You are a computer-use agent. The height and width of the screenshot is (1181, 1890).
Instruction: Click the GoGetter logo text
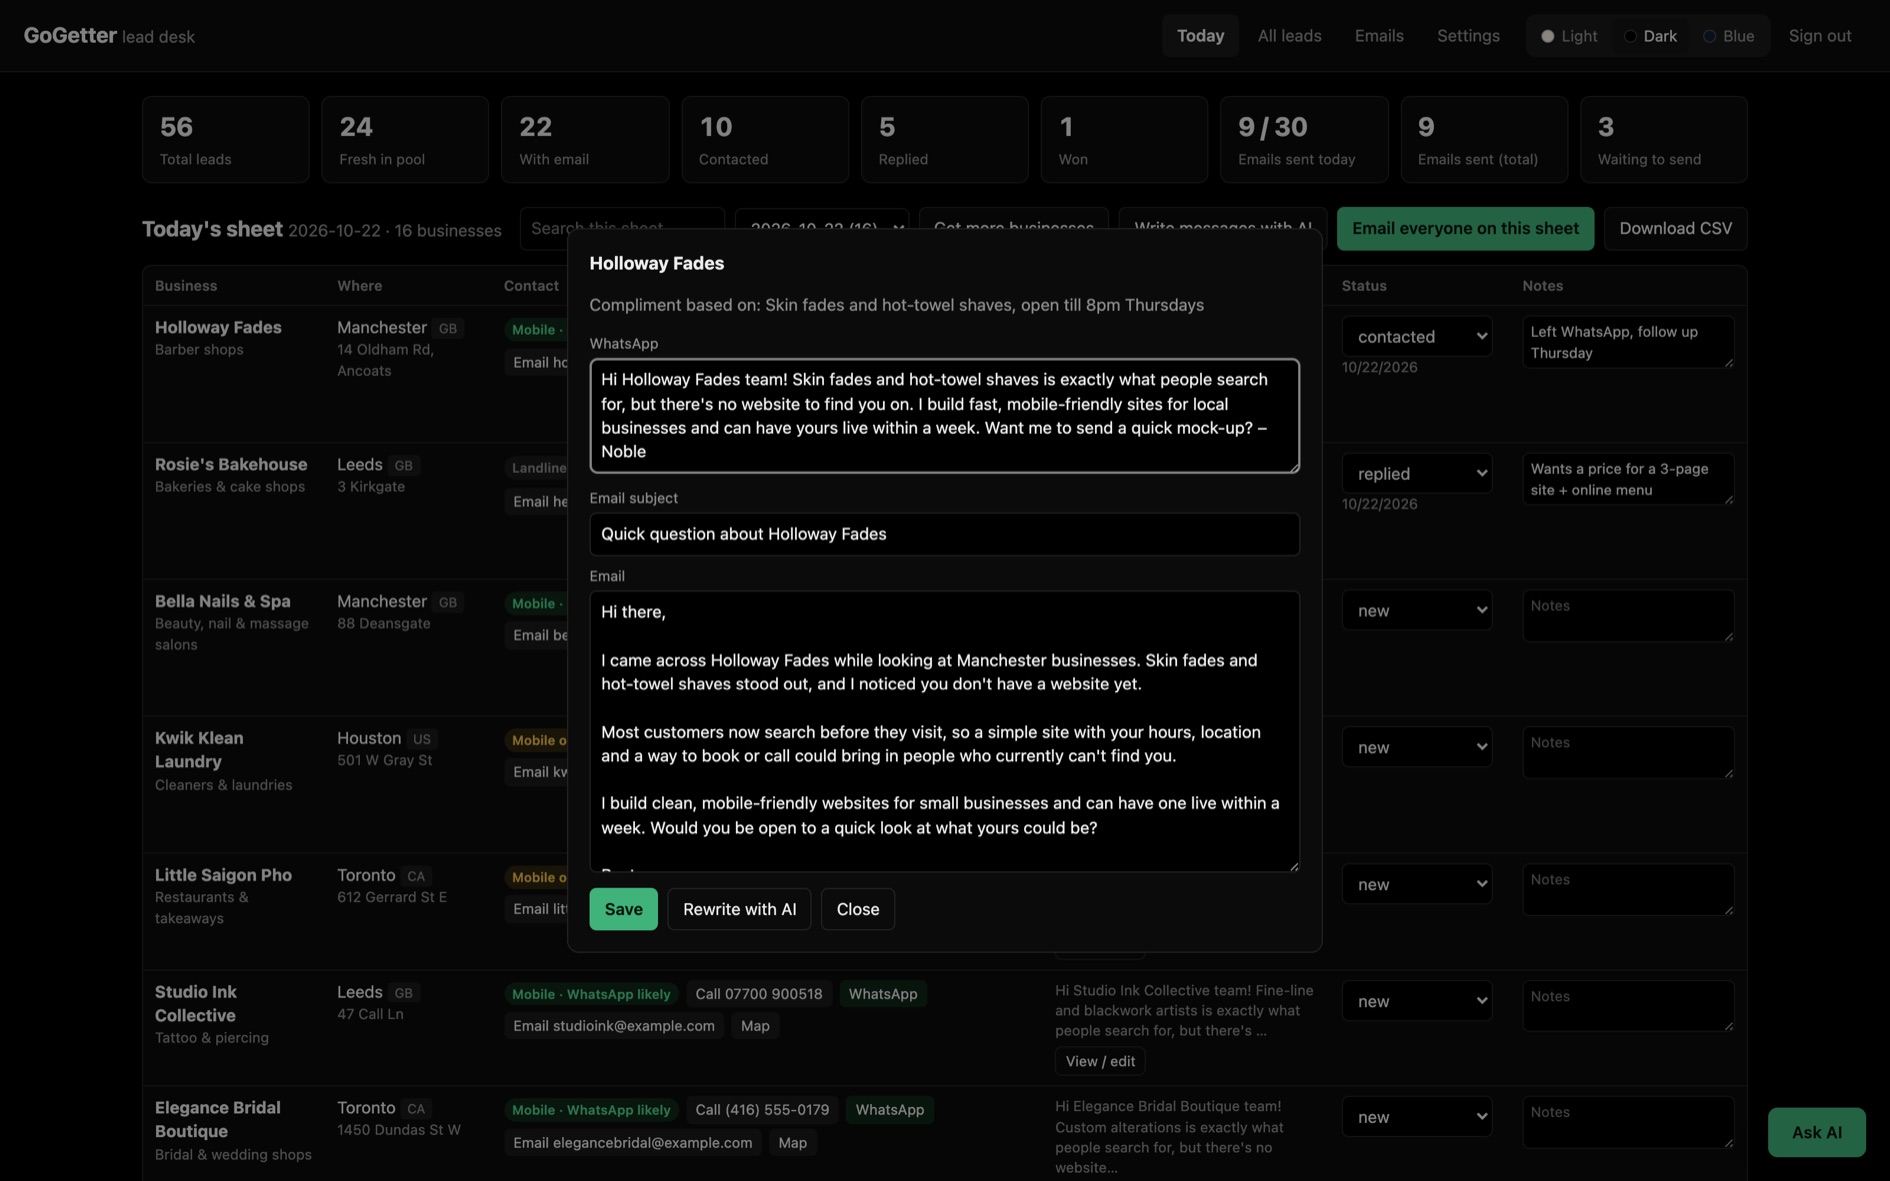pyautogui.click(x=70, y=36)
